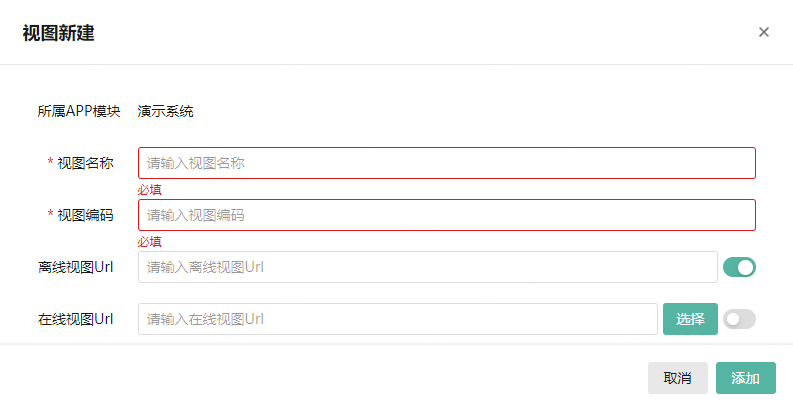The width and height of the screenshot is (793, 408).
Task: Click the 视图名称 field label text
Action: (x=86, y=163)
